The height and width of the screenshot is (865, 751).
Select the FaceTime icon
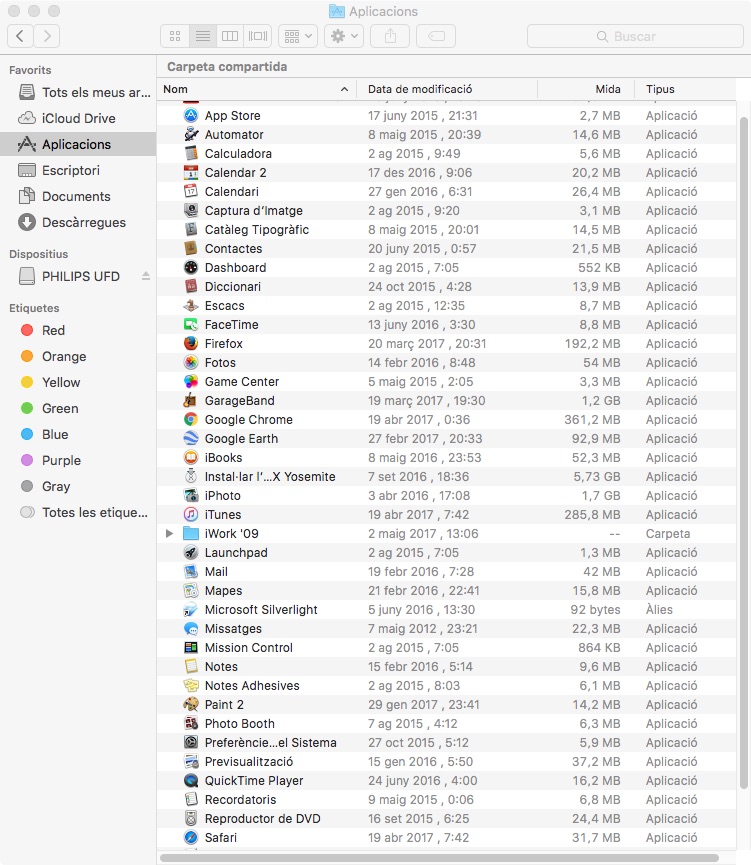coord(191,324)
